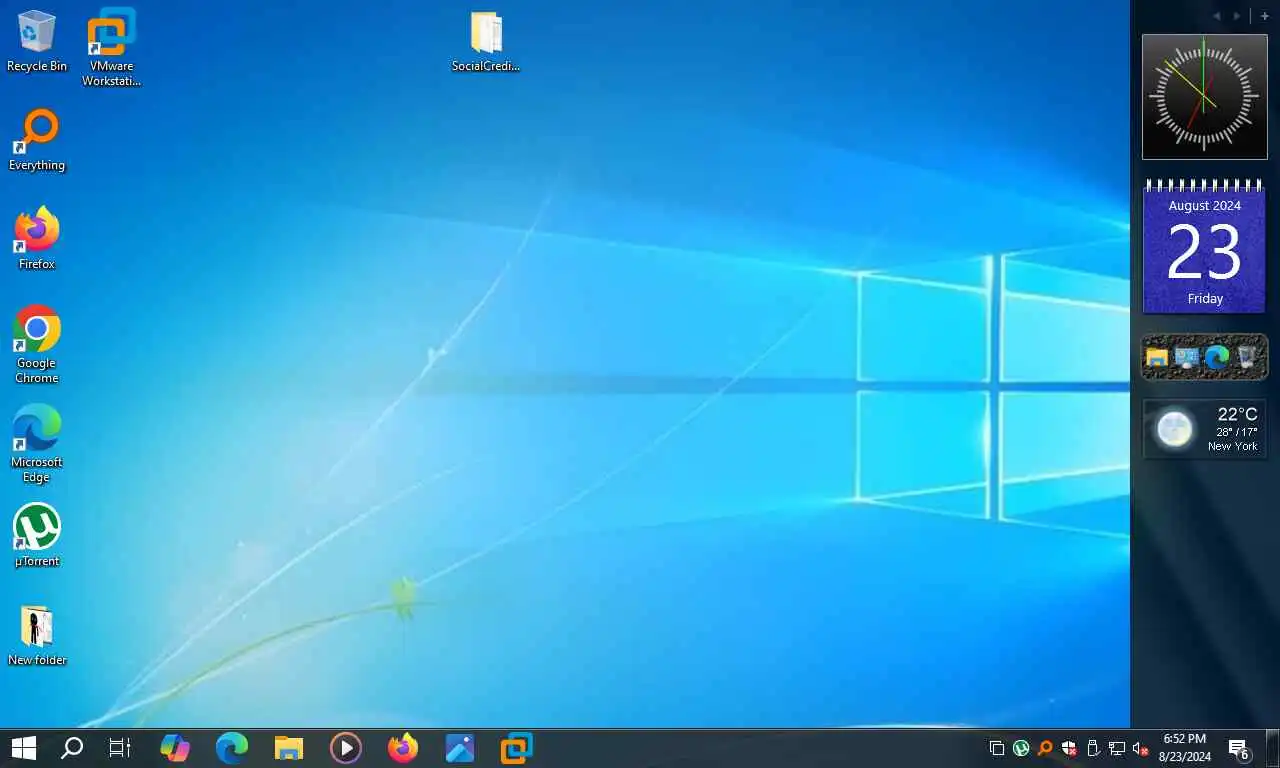Viewport: 1280px width, 768px height.
Task: Open the media player taskbar icon
Action: click(346, 748)
